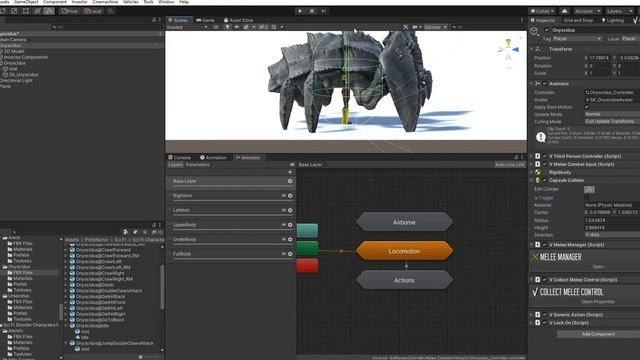The image size is (640, 360).
Task: Start Play mode with the Play button
Action: coord(300,11)
